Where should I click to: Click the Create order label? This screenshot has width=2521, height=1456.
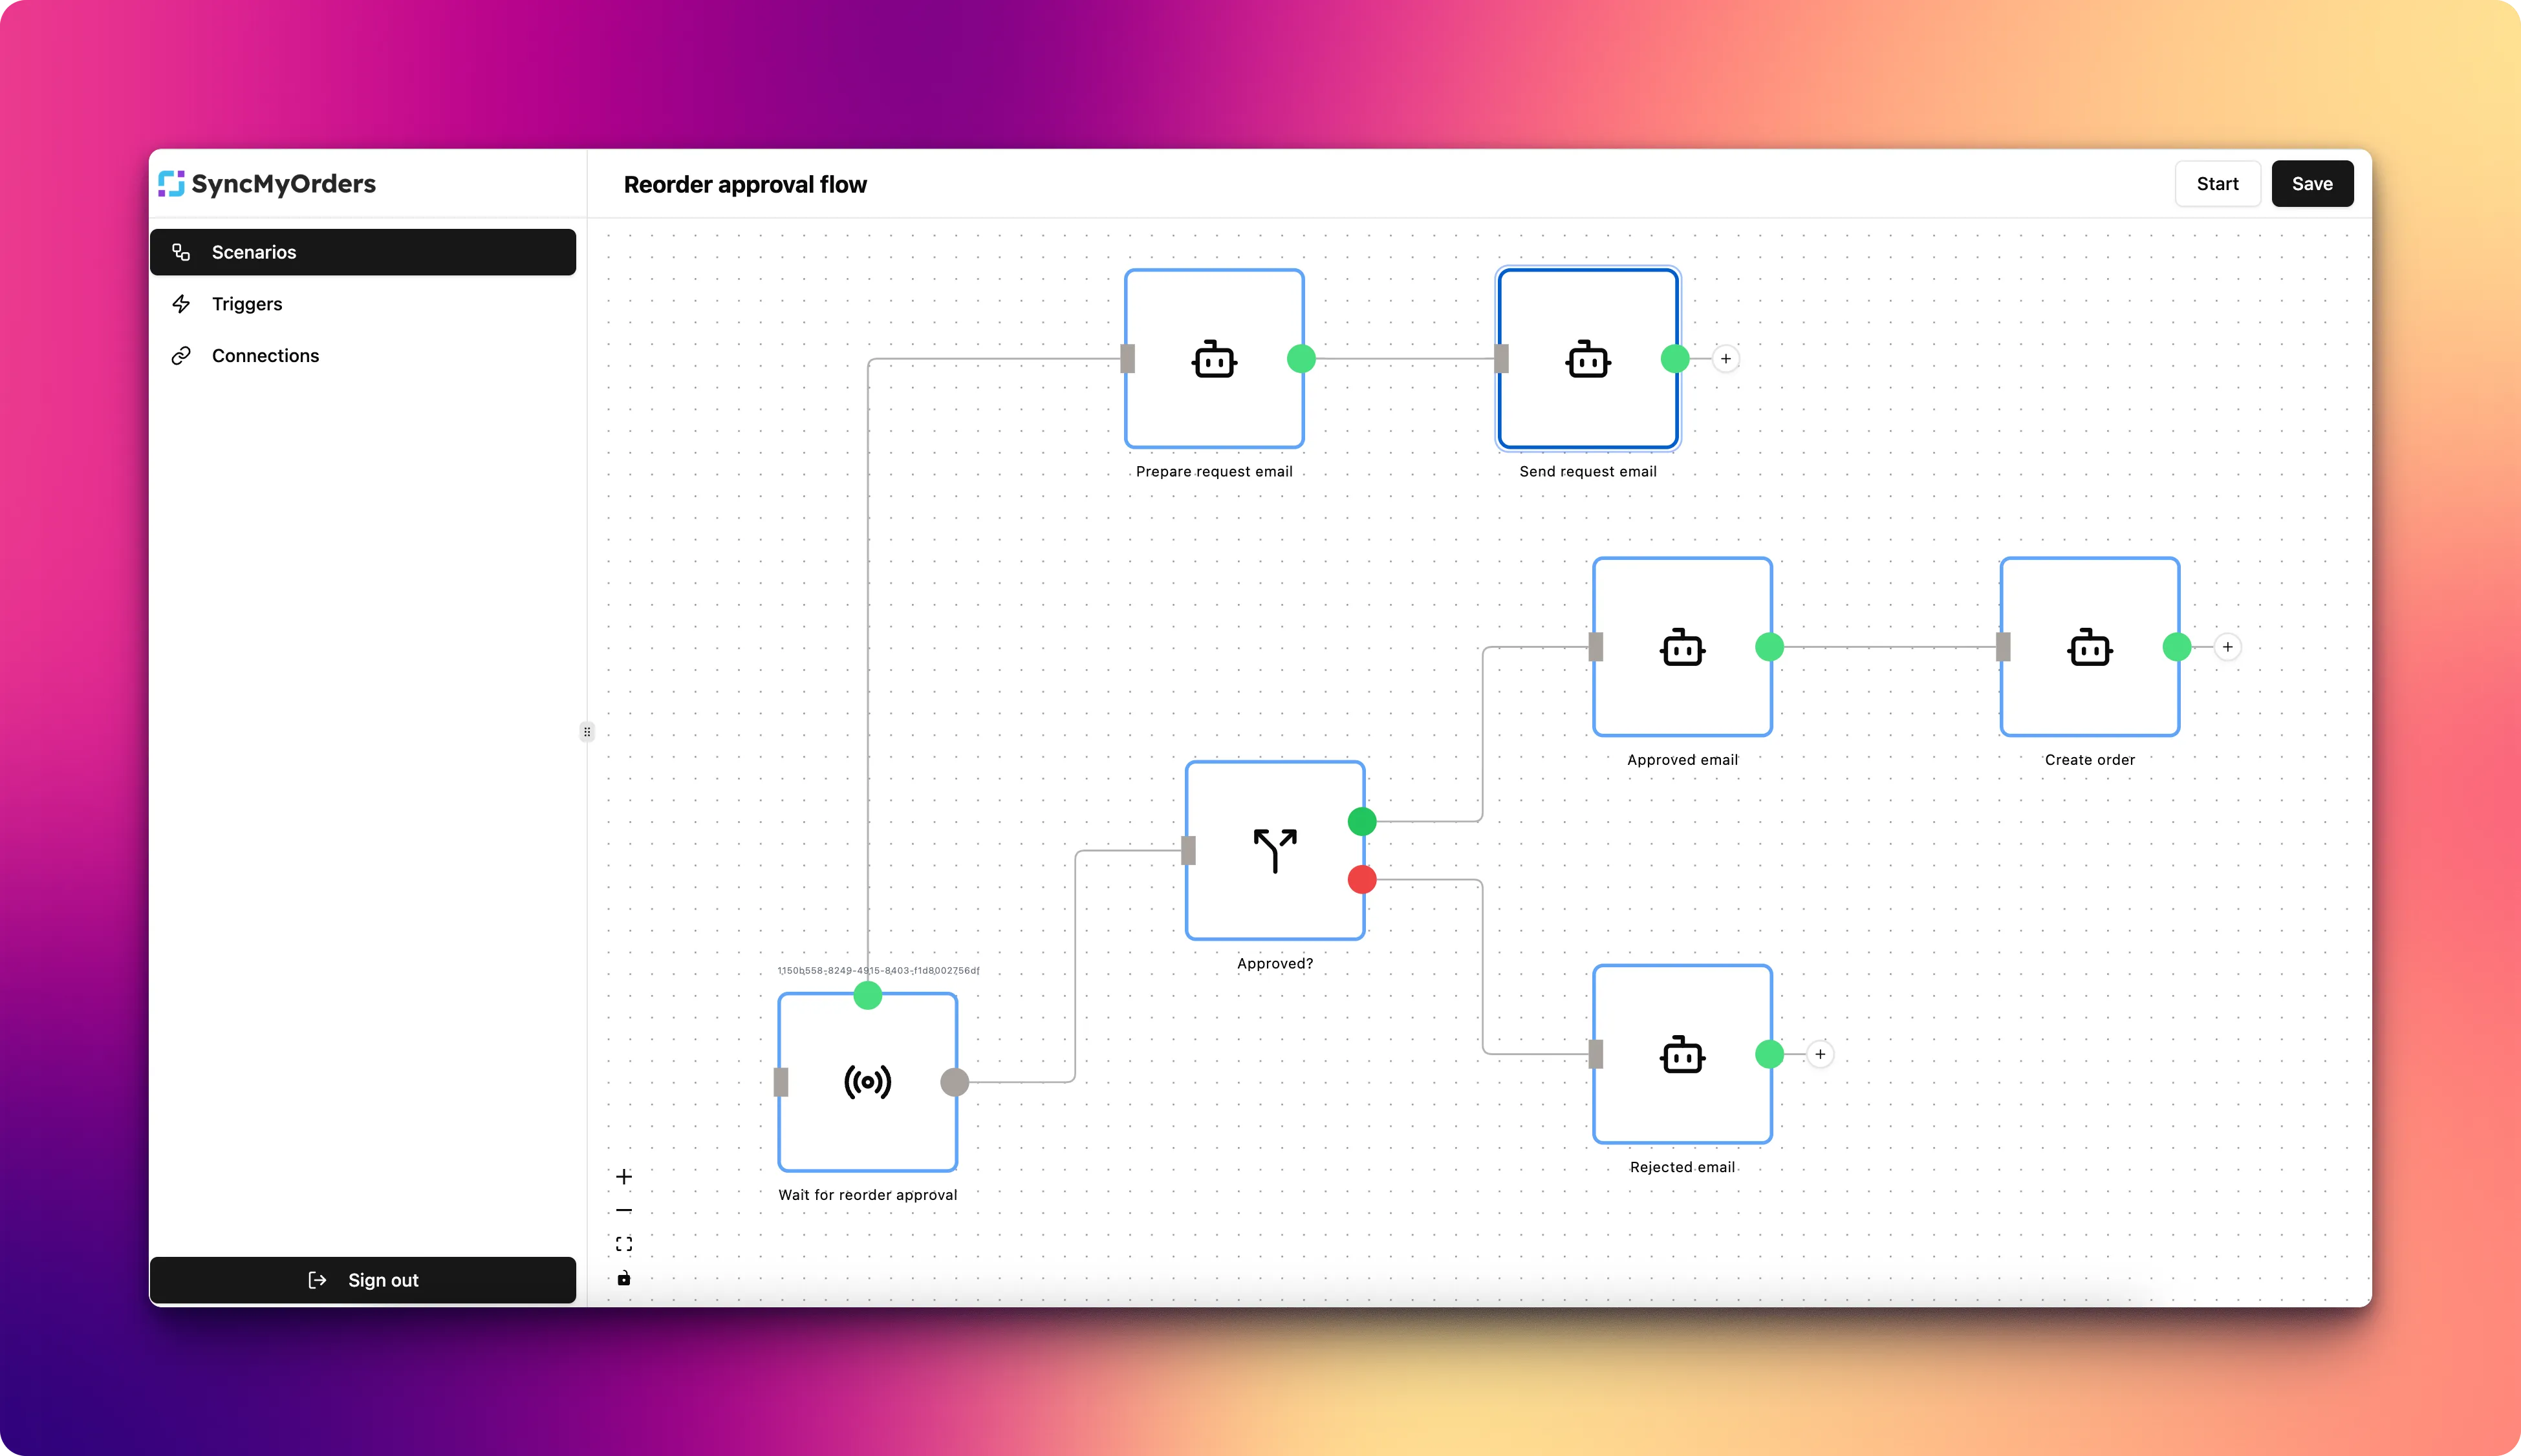pos(2090,760)
